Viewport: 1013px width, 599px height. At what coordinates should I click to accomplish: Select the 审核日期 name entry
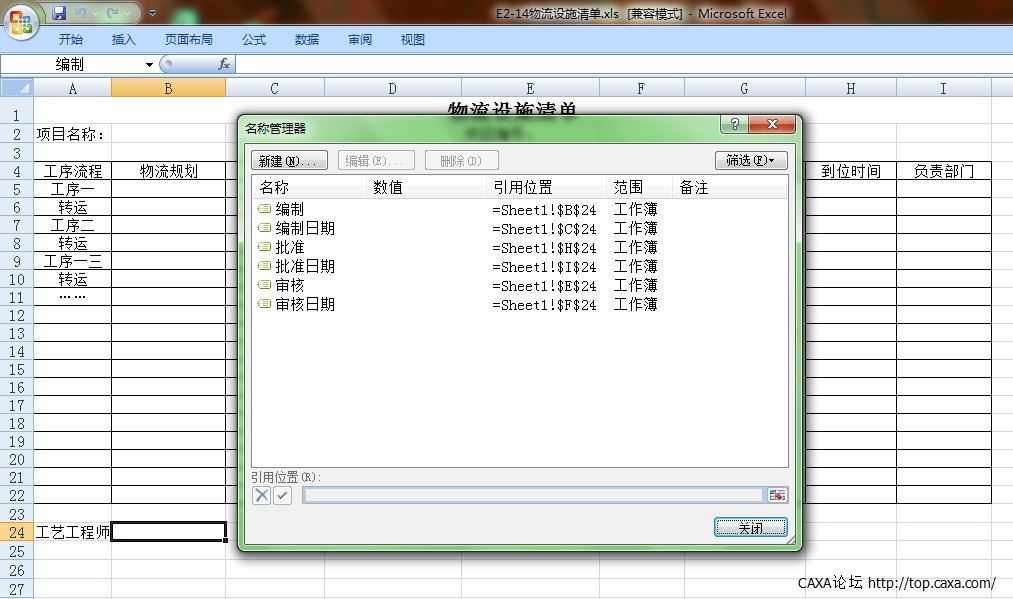[x=305, y=304]
